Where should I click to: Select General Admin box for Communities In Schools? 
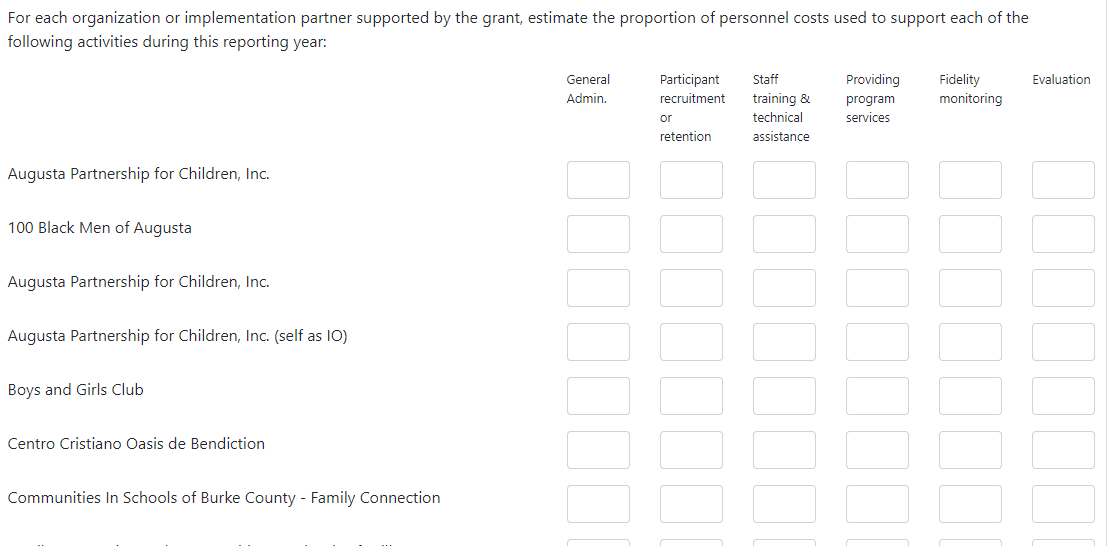(x=598, y=504)
